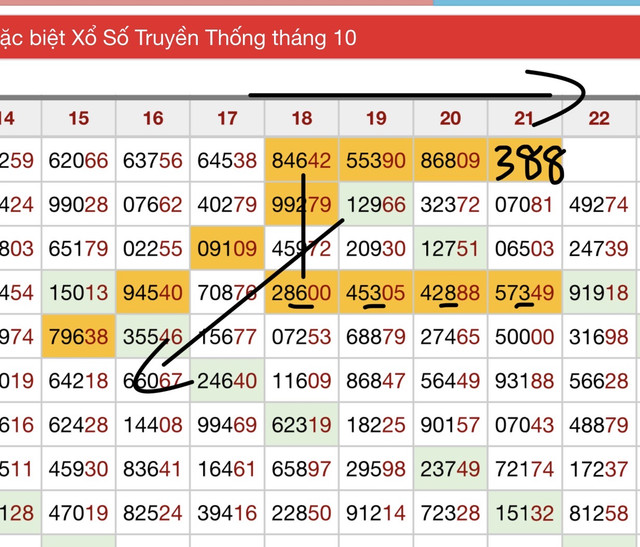Select orange cell 79638
This screenshot has width=640, height=547.
pyautogui.click(x=78, y=336)
